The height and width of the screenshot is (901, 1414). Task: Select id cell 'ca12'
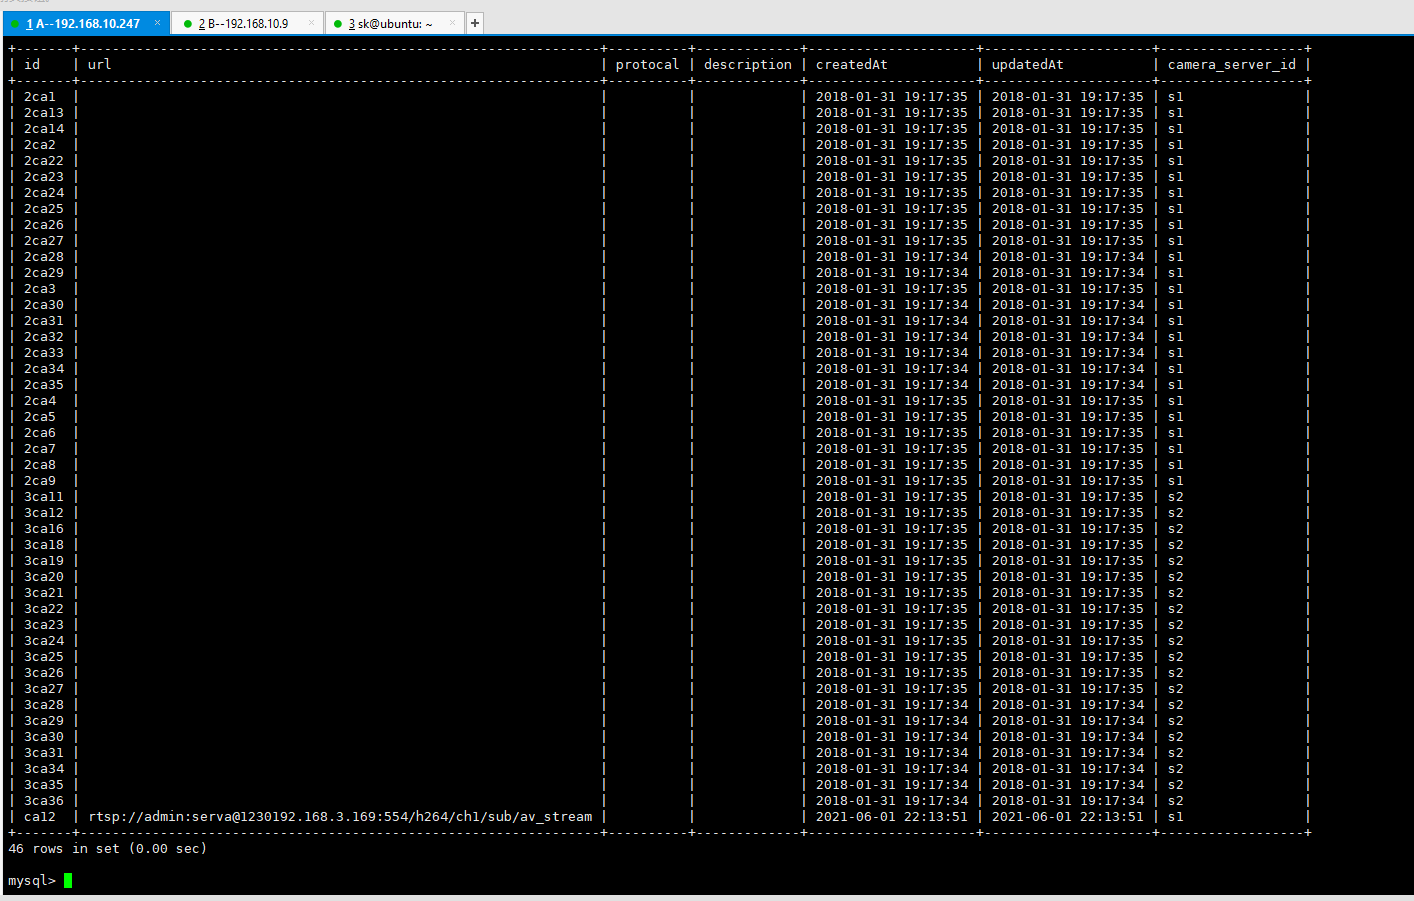click(x=40, y=816)
